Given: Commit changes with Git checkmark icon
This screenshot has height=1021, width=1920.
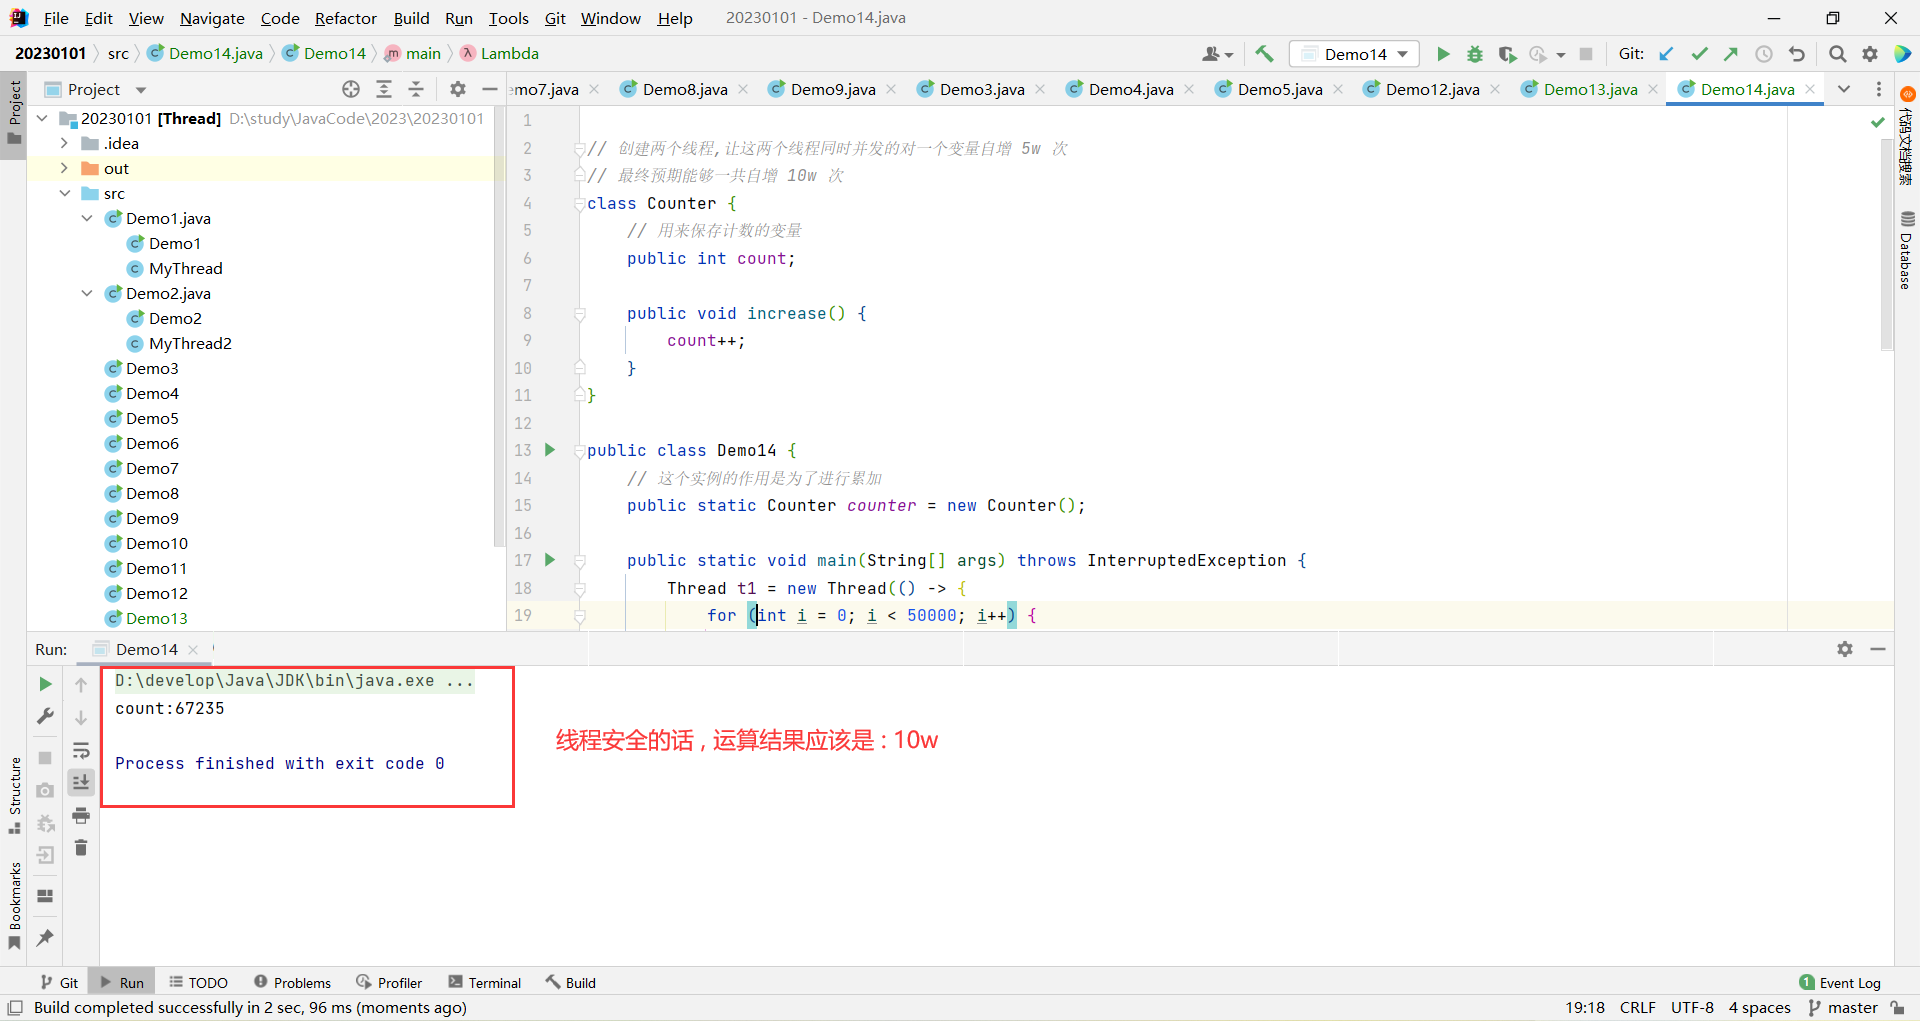Looking at the screenshot, I should 1699,54.
